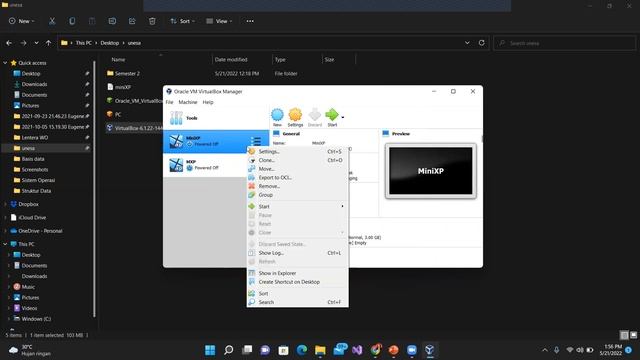Open VirtualBox icon in taskbar

[429, 350]
